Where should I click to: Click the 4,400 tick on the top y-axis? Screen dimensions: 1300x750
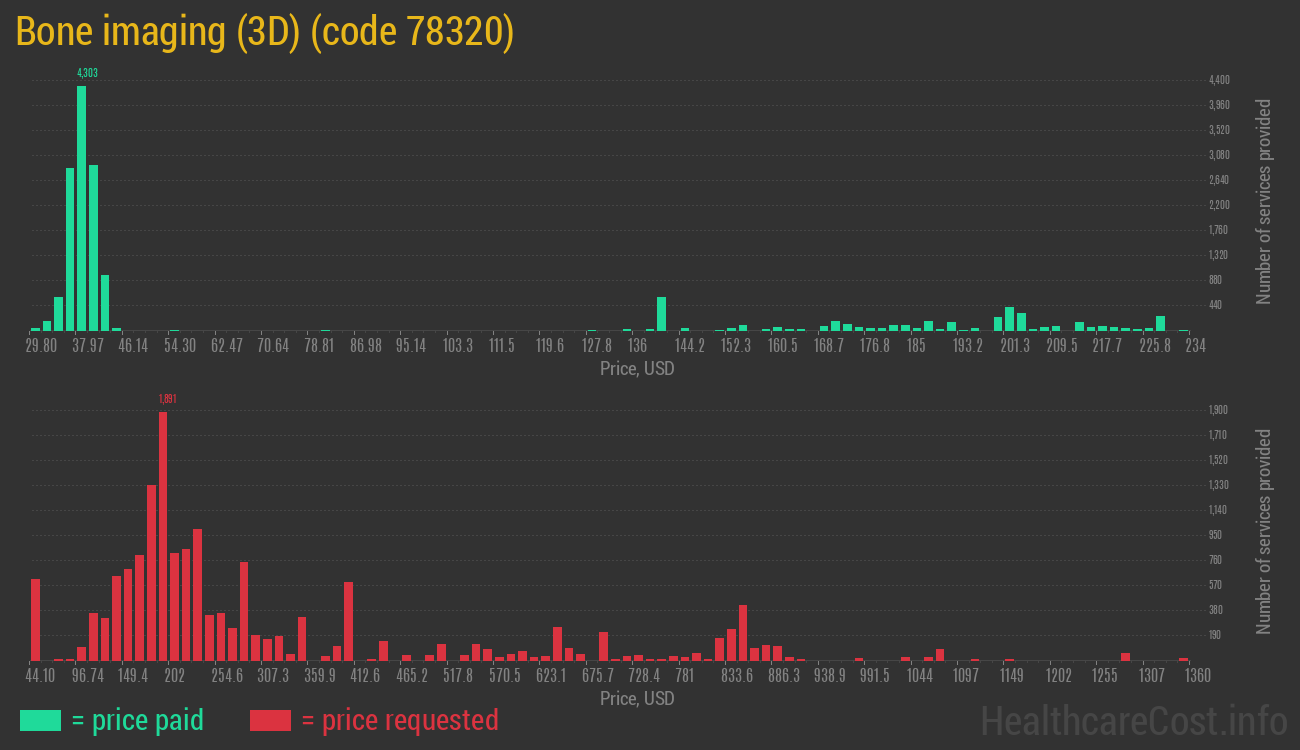(1219, 80)
